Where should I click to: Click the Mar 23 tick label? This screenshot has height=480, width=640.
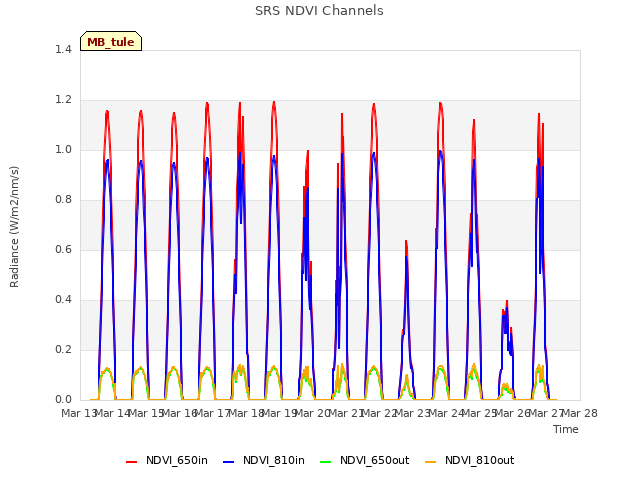[x=413, y=413]
